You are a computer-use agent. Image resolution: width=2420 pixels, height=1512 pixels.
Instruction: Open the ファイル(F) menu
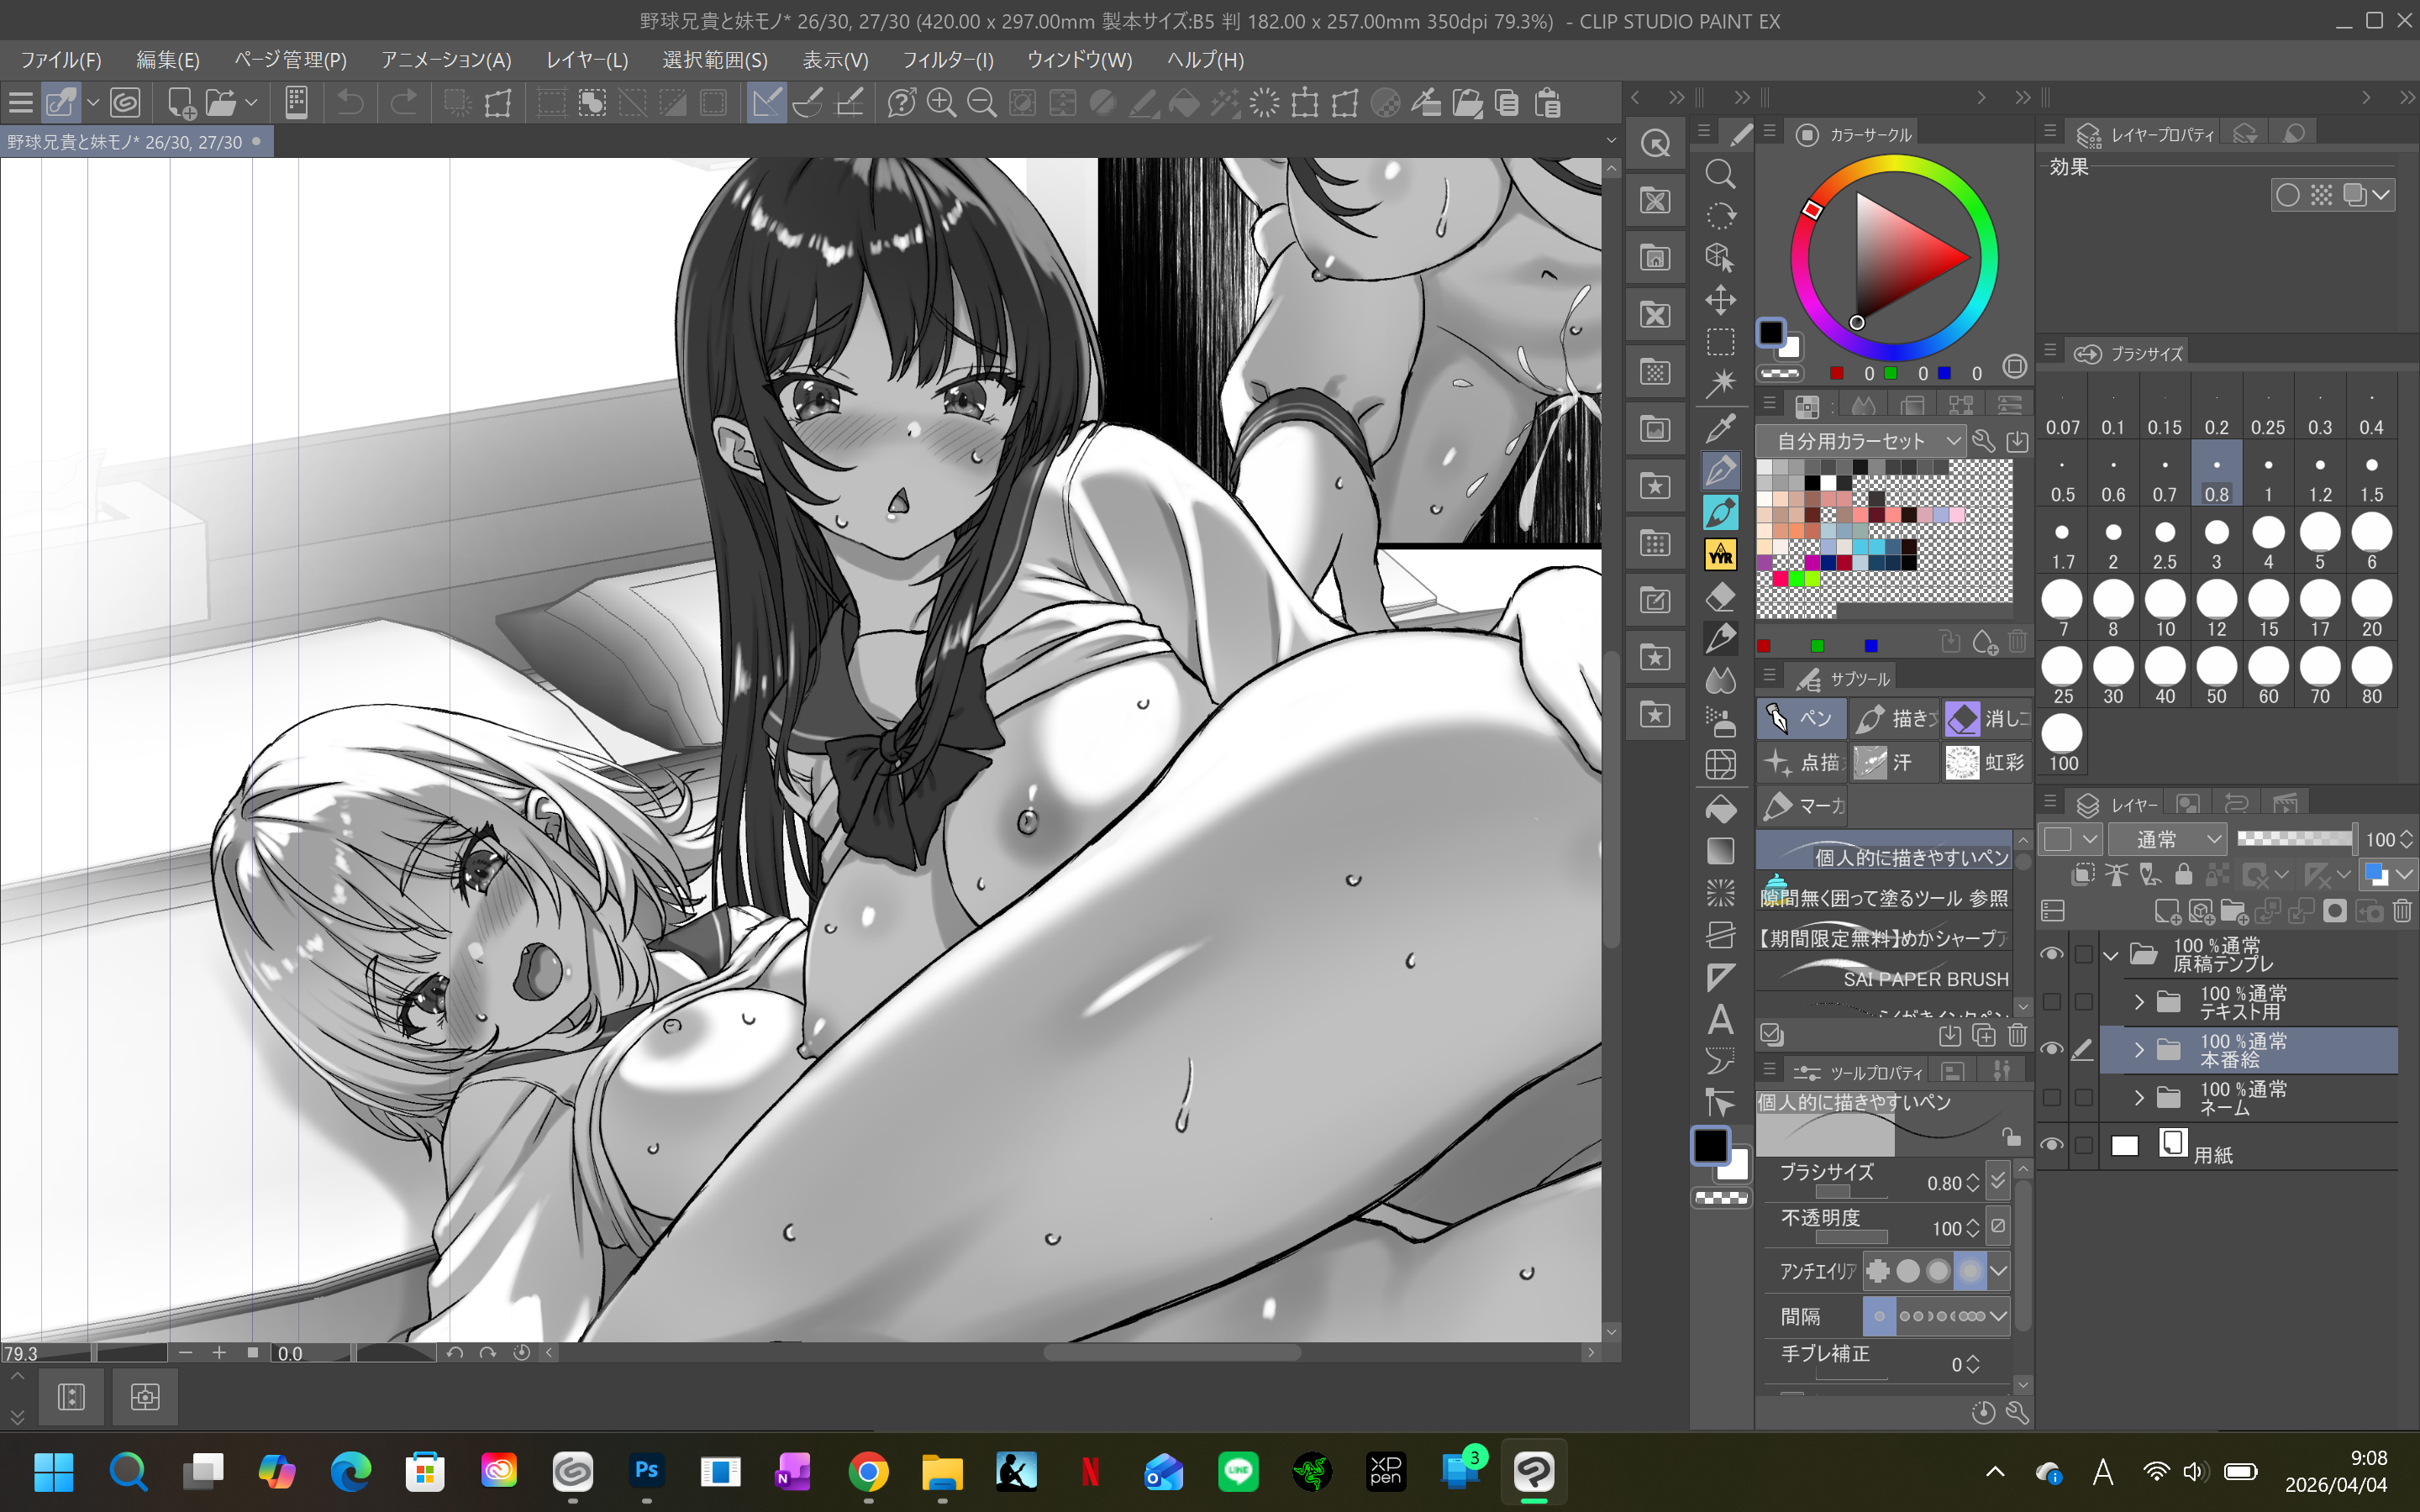click(61, 60)
